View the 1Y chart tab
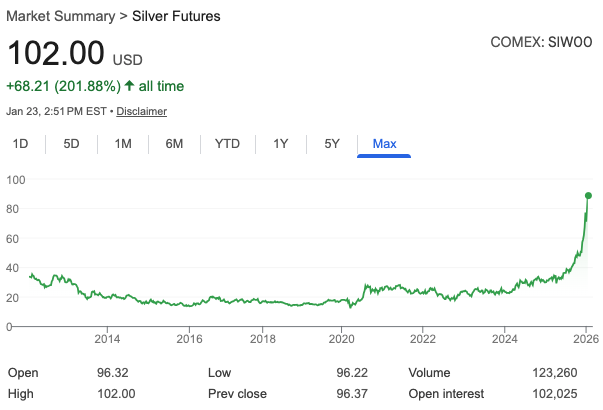 coord(281,144)
